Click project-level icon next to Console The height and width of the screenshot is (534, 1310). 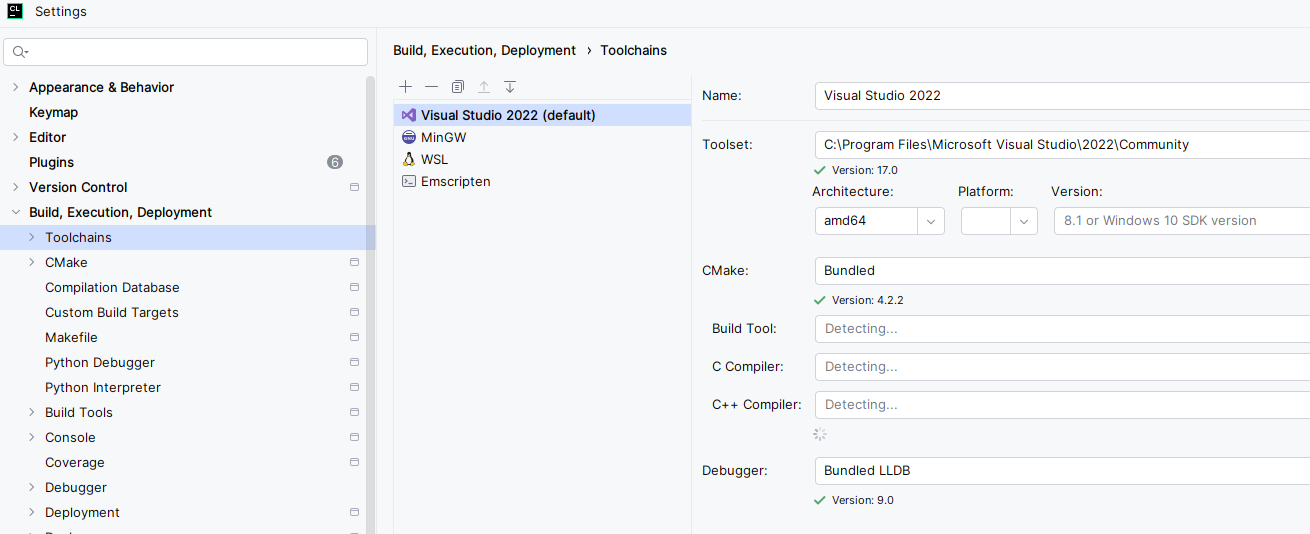[x=354, y=437]
